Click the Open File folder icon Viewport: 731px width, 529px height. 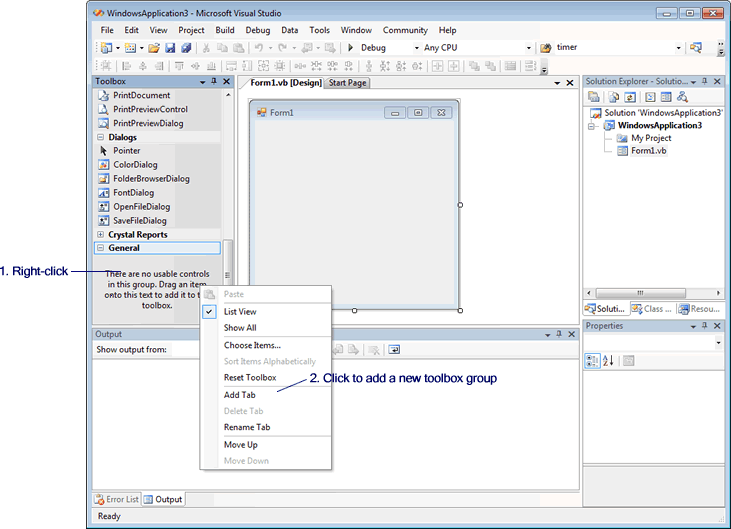(x=154, y=48)
